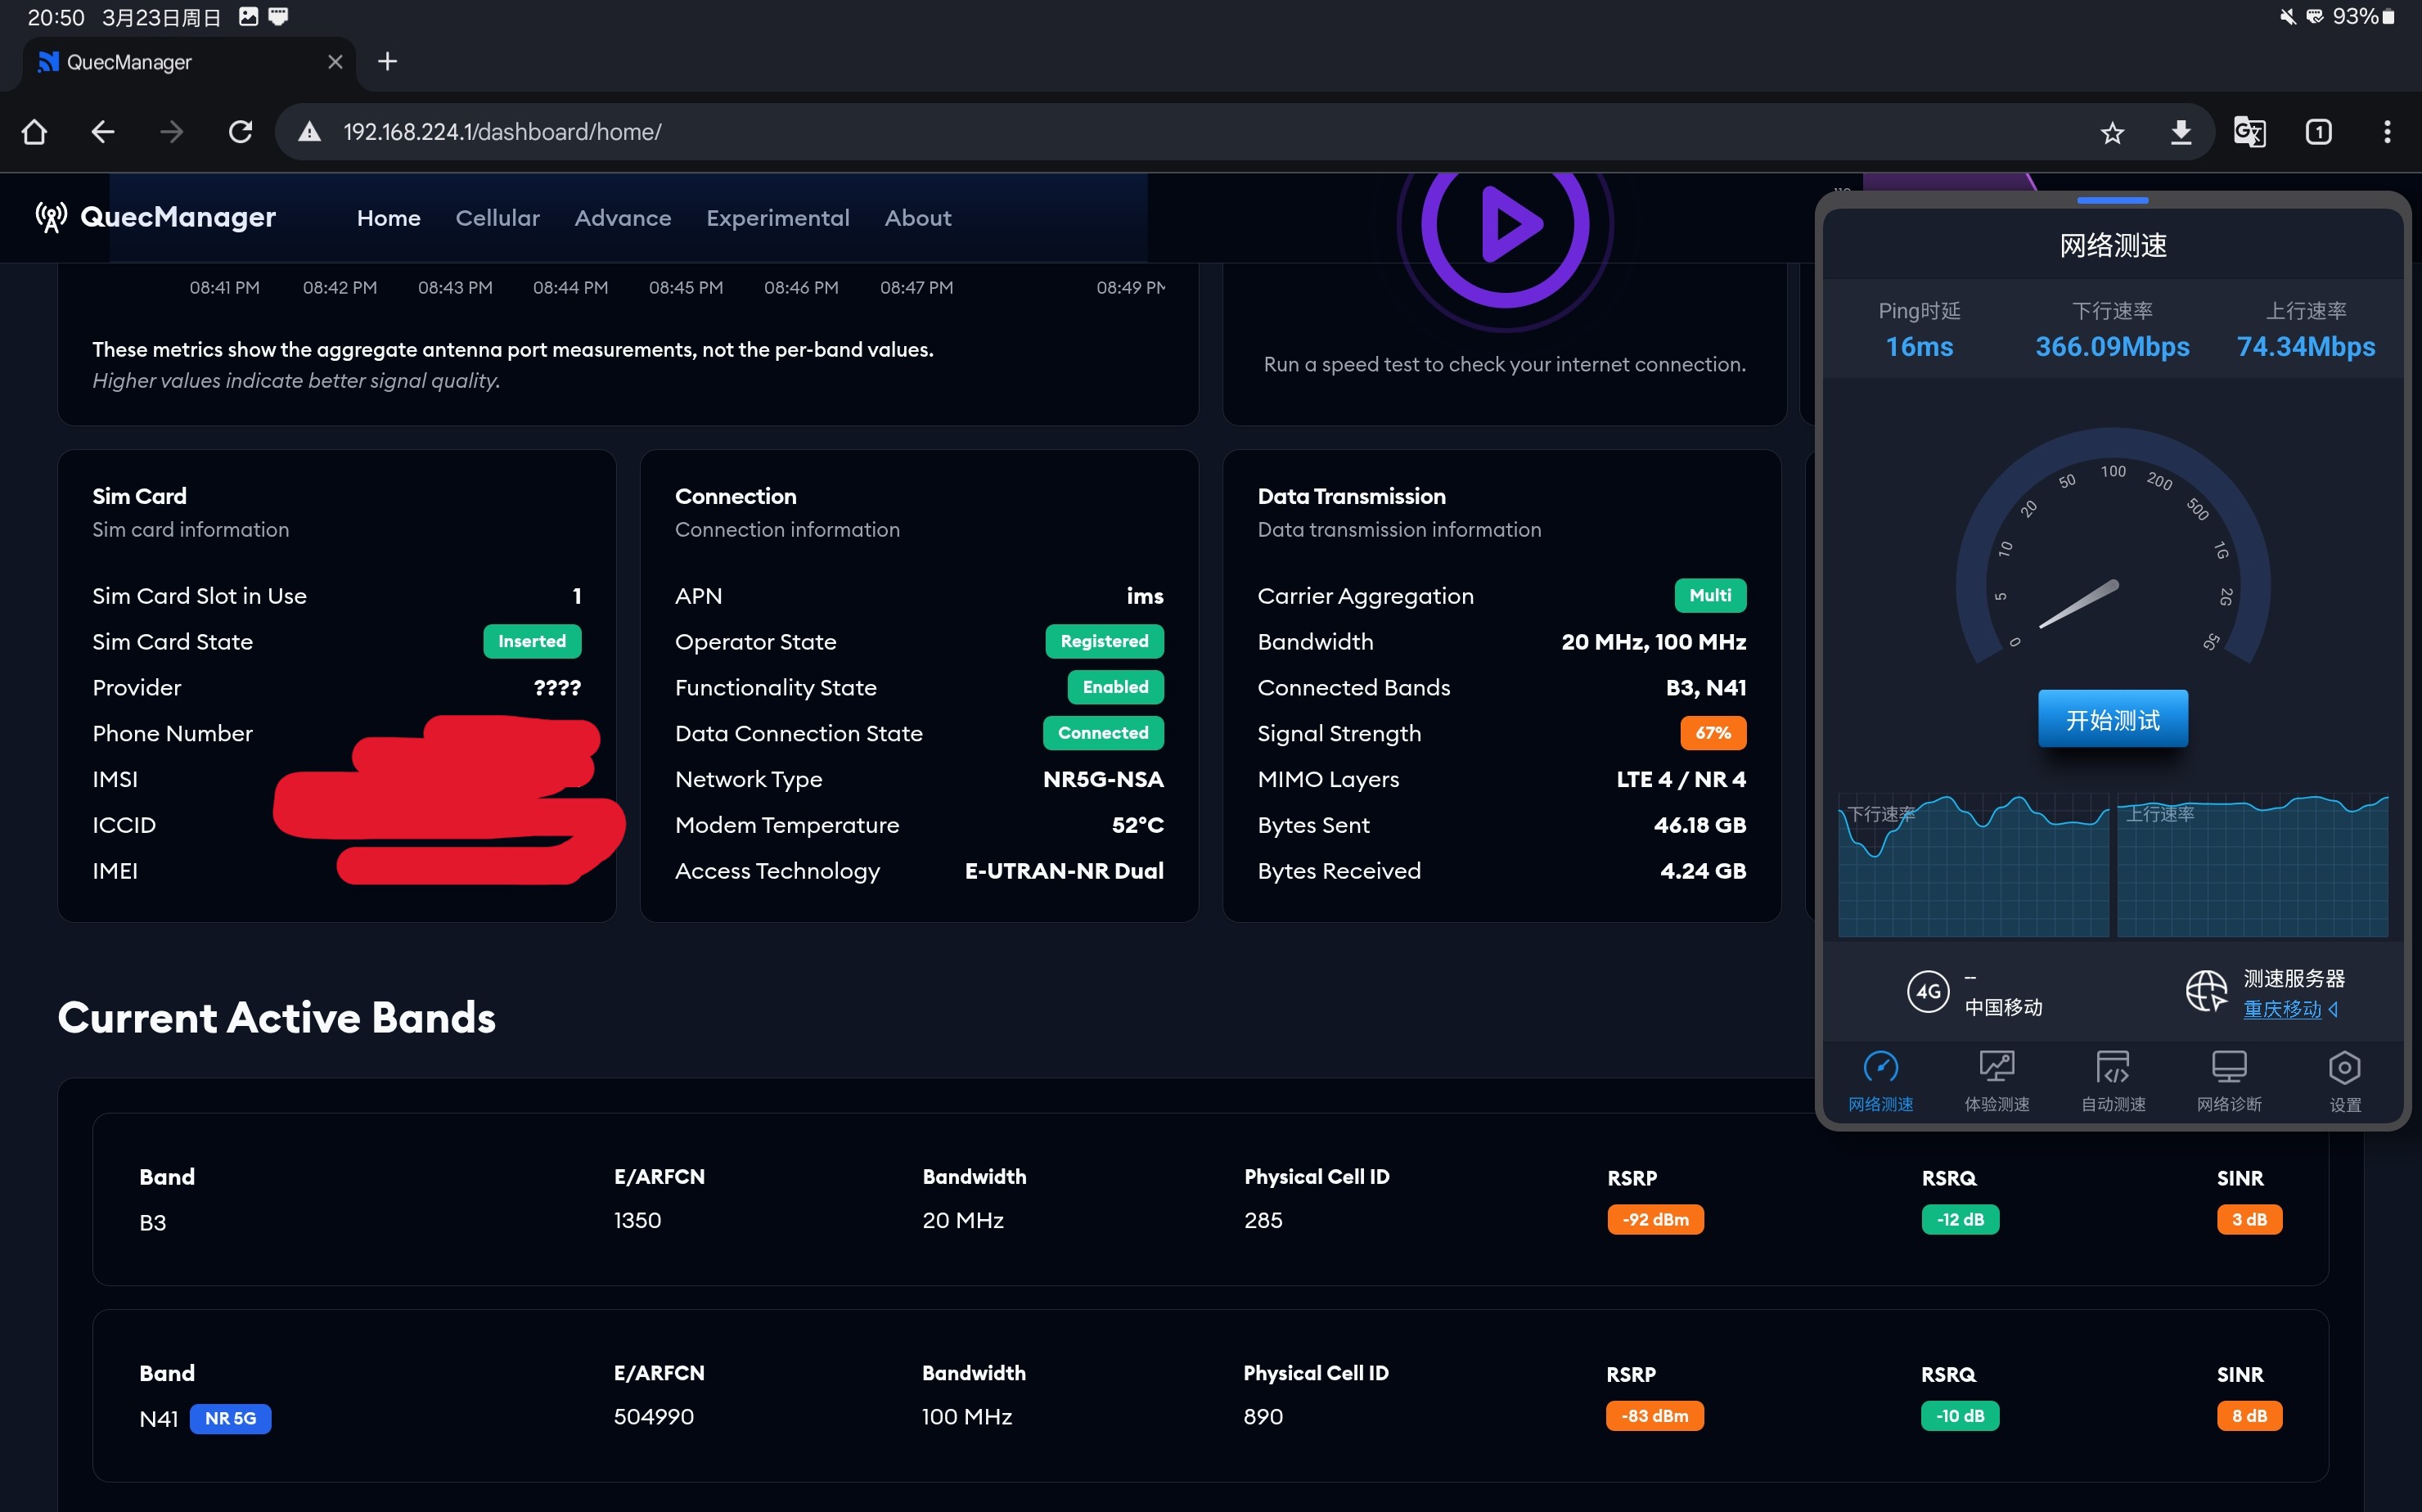Image resolution: width=2422 pixels, height=1512 pixels.
Task: Click the Multi carrier aggregation badge
Action: (1710, 595)
